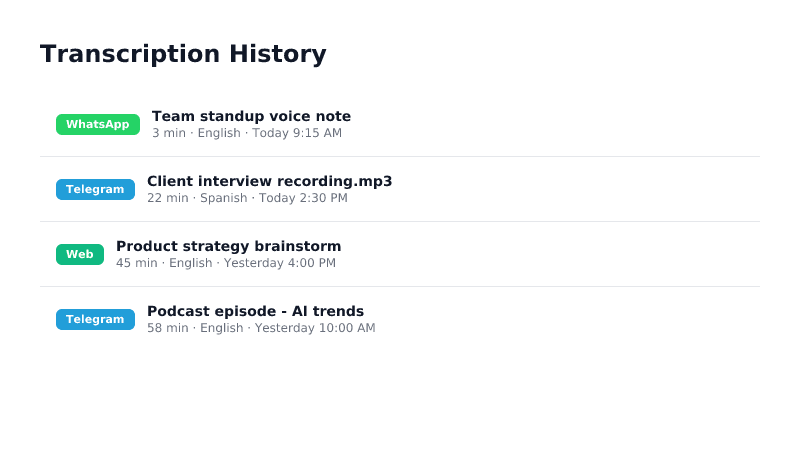This screenshot has width=800, height=450.
Task: Click the Today 9:15 AM timestamp
Action: [x=297, y=133]
